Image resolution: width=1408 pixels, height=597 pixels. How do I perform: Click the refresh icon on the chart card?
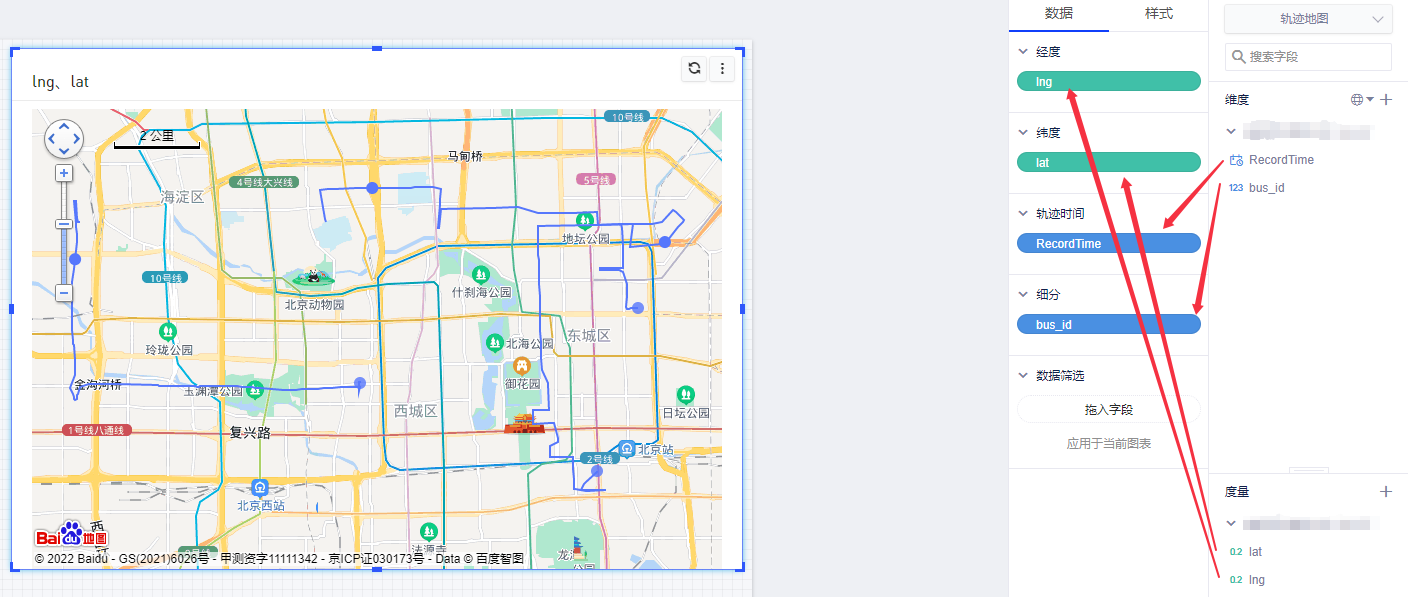694,69
